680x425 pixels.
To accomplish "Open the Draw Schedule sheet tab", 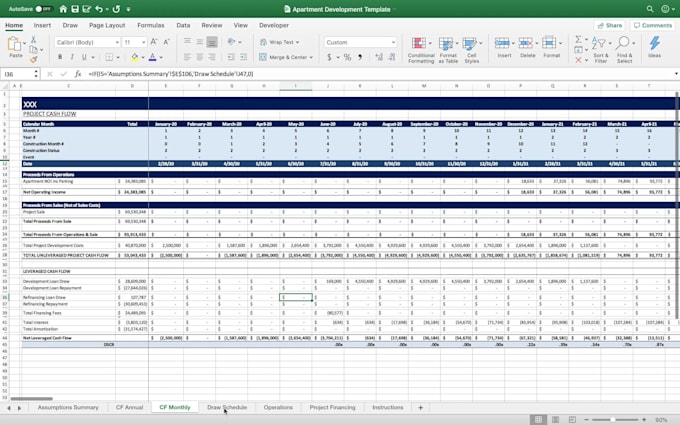I will tap(227, 408).
